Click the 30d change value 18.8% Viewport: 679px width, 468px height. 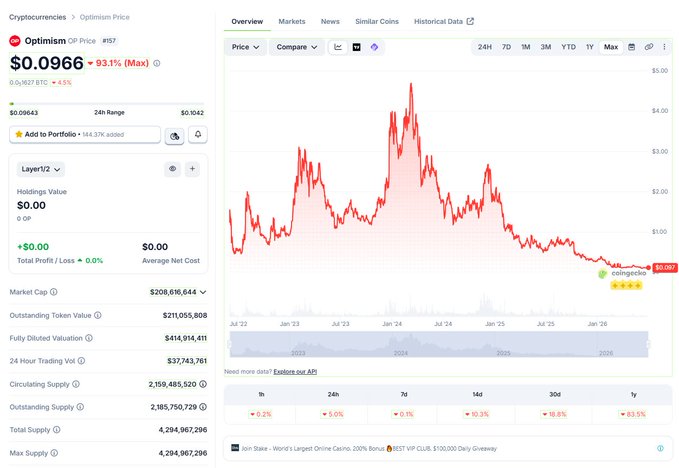pos(554,414)
